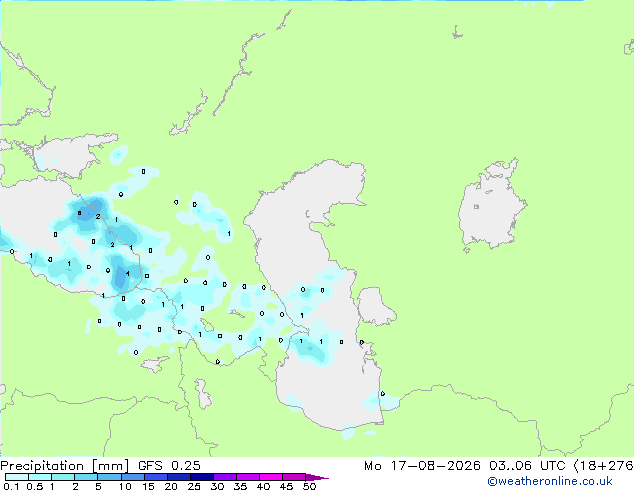
Task: Click the "(18+276" forecast run text
Action: tap(603, 466)
